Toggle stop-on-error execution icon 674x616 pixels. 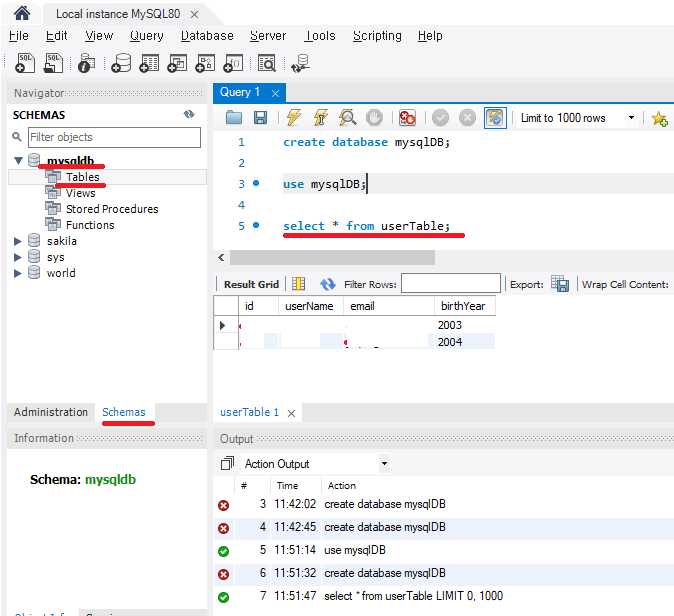pos(407,117)
